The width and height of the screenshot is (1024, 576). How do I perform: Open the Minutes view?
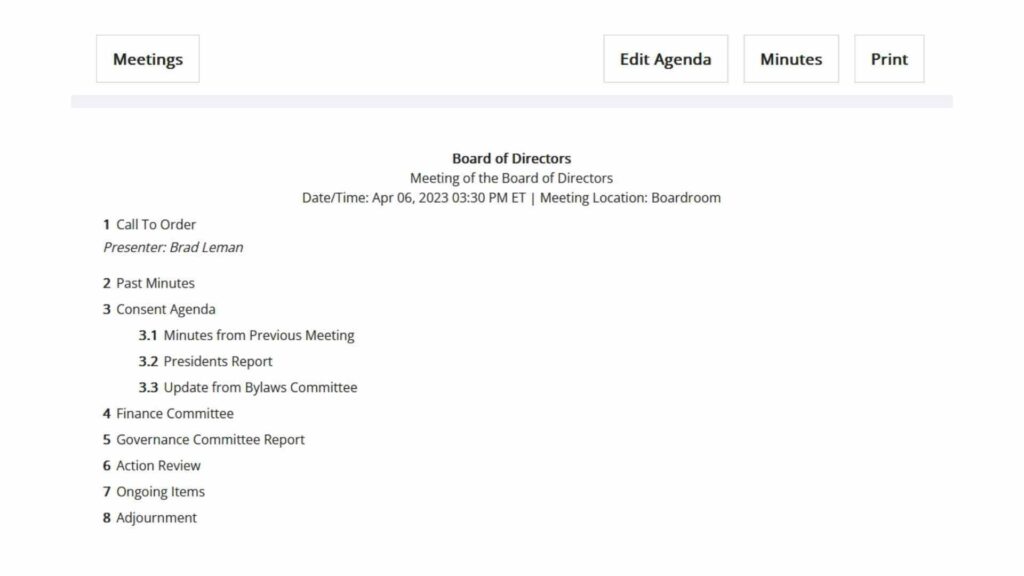click(x=790, y=59)
